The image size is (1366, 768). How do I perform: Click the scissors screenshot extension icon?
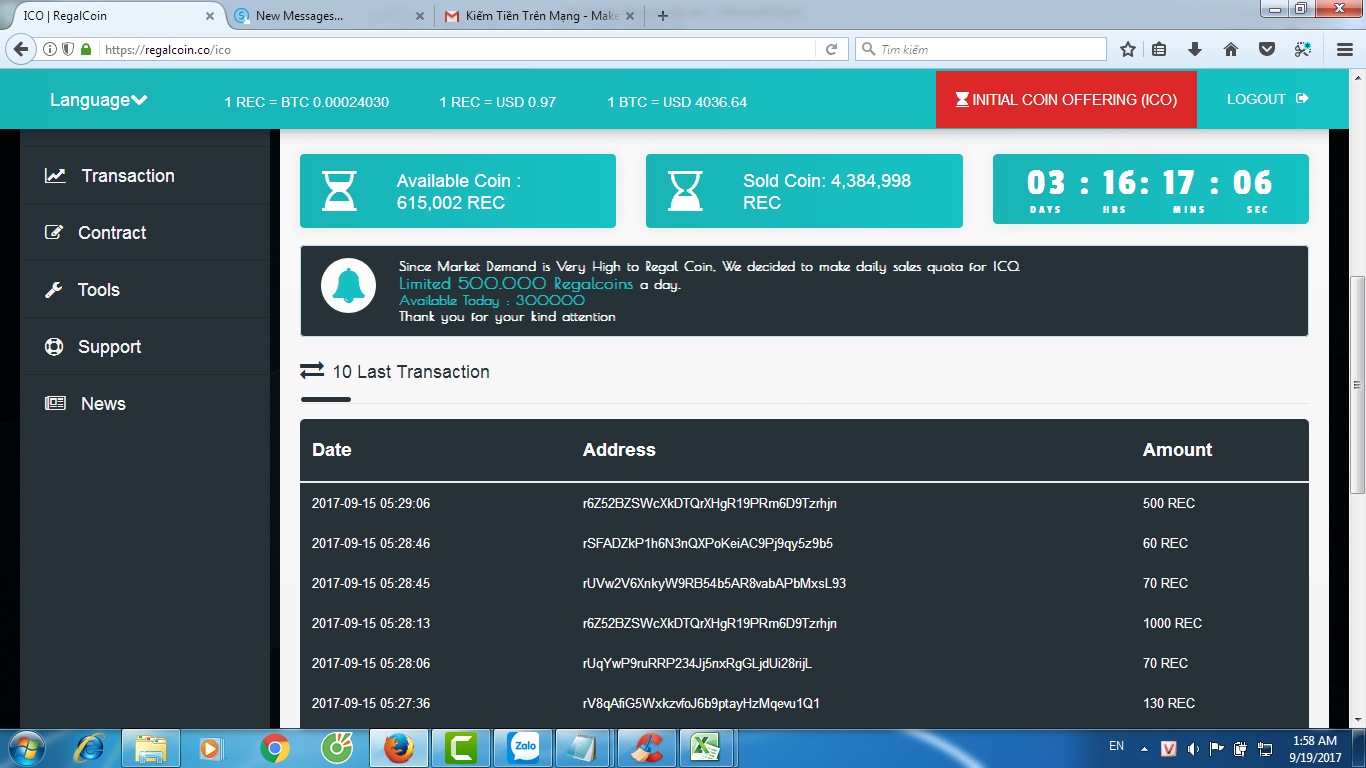1302,49
